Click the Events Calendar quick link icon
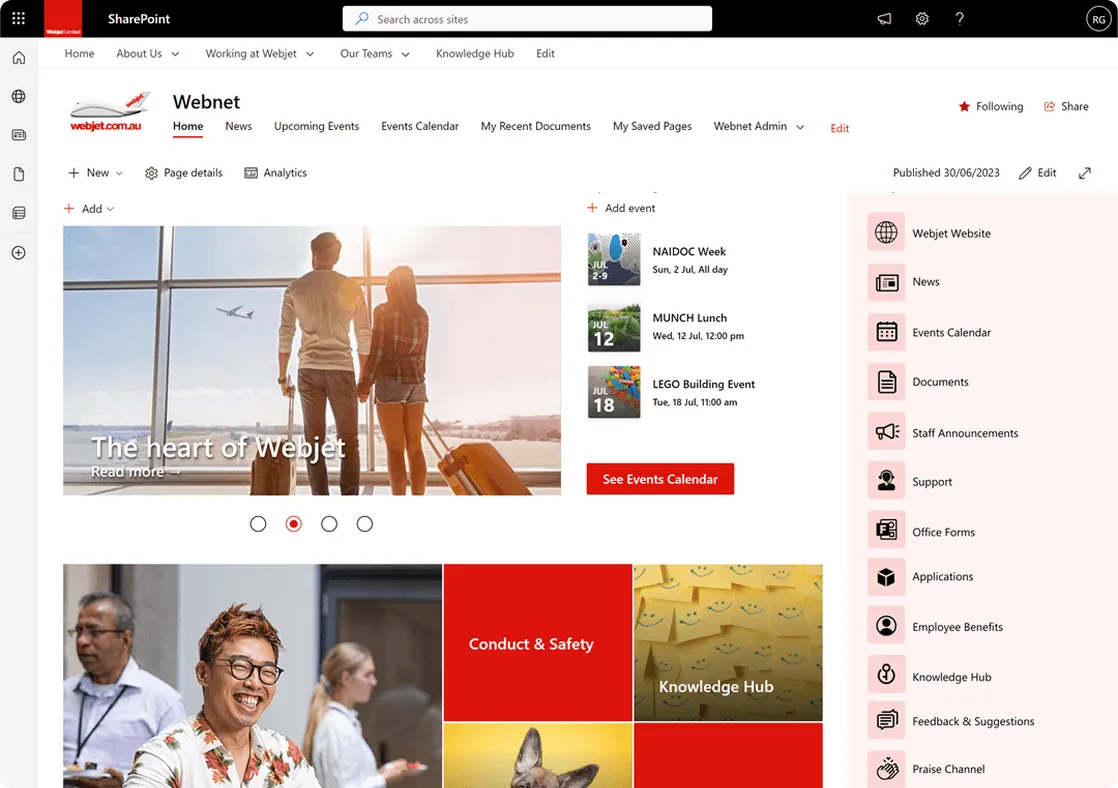The image size is (1118, 788). (x=886, y=332)
